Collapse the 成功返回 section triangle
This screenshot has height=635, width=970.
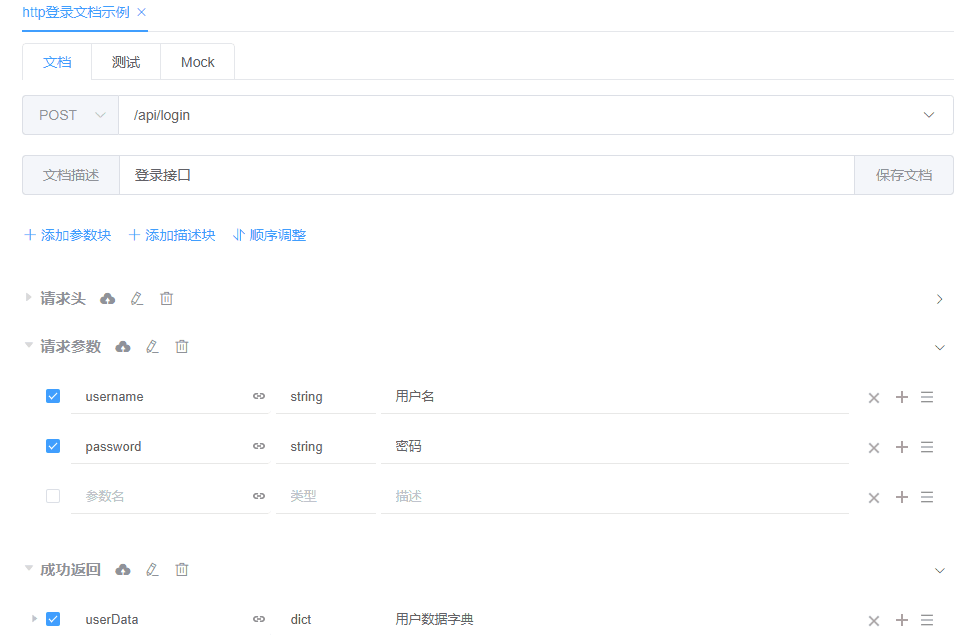28,568
